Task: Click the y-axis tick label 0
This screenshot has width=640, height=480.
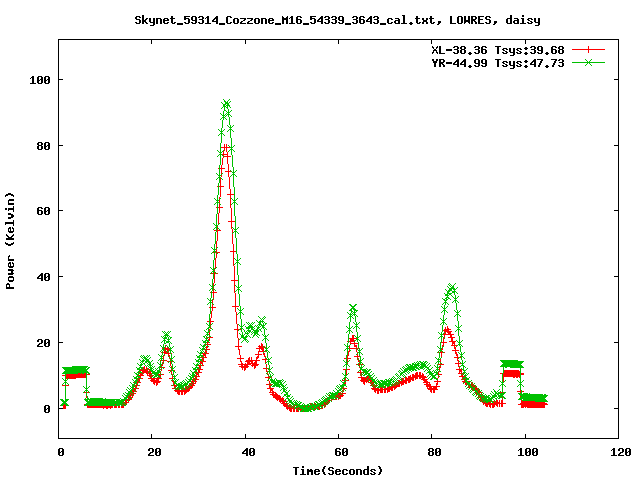Action: (47, 409)
